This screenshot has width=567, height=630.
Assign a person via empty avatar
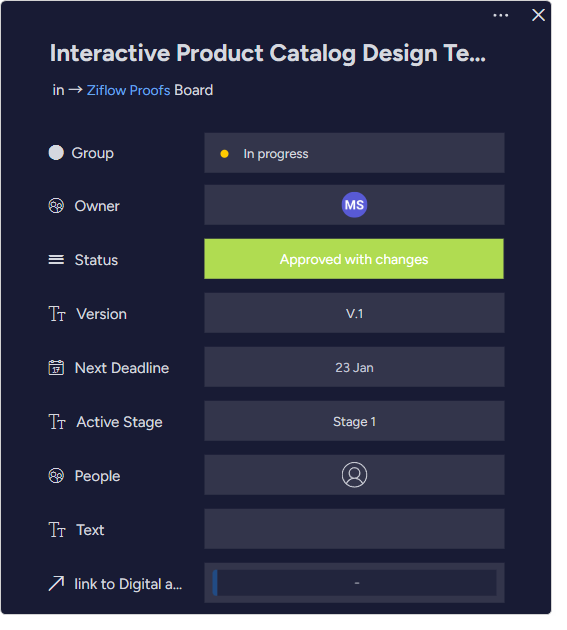[x=354, y=475]
